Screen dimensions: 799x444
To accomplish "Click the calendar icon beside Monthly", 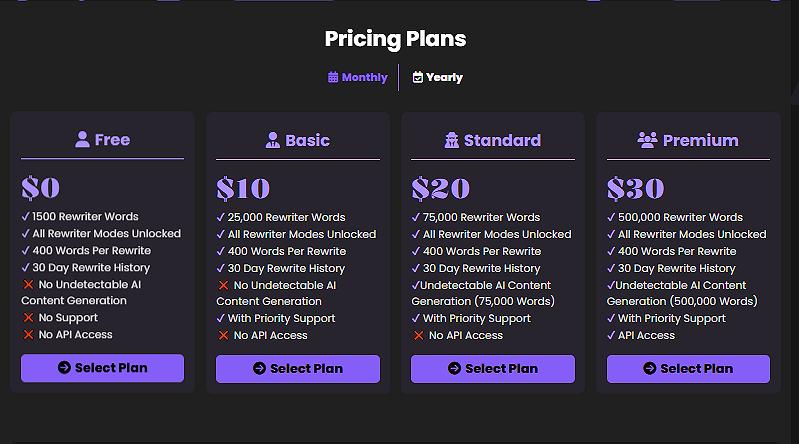I will [333, 77].
